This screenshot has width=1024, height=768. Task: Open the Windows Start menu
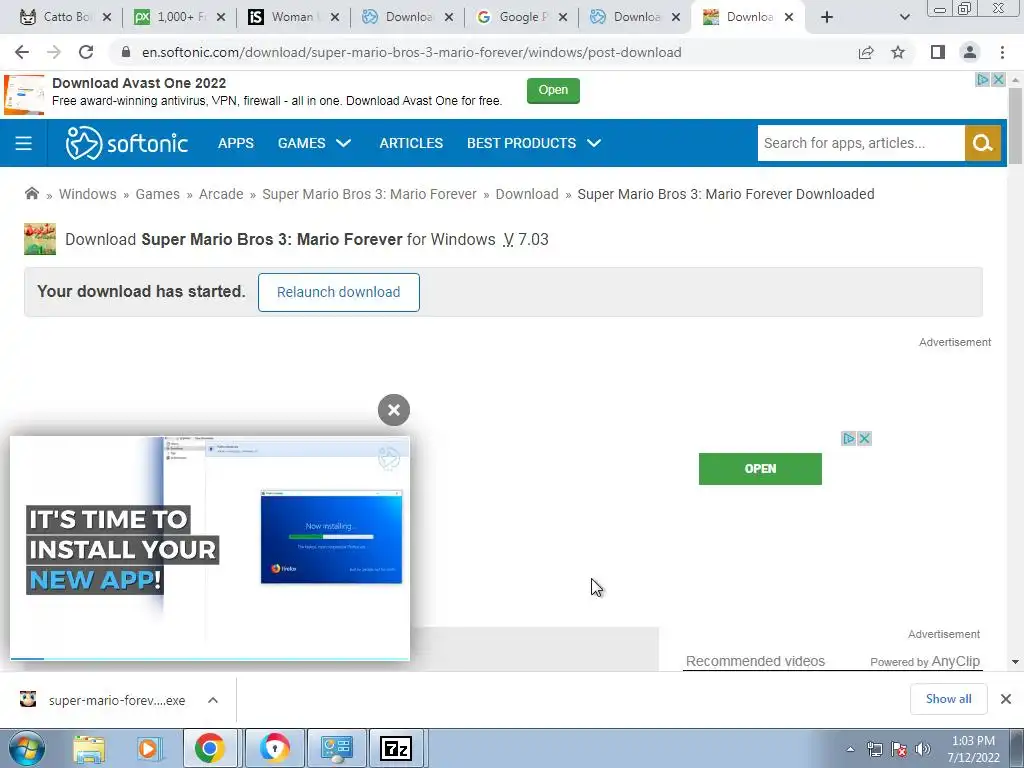[x=27, y=748]
